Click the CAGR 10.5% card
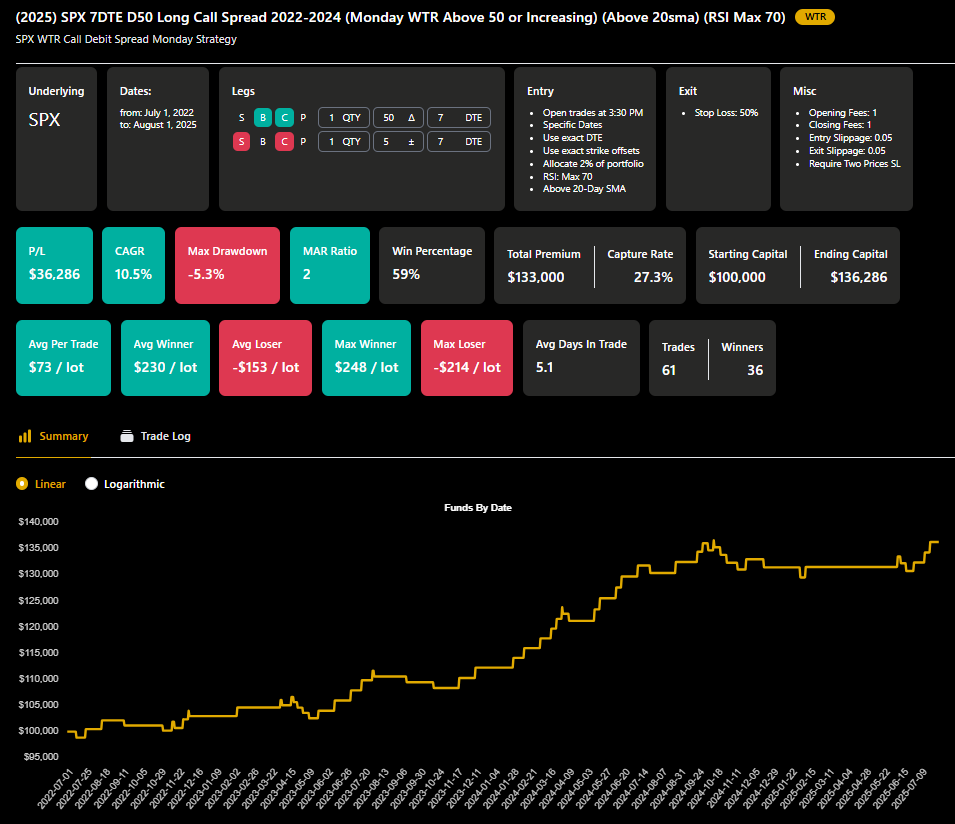Screen dimensions: 955x824 point(133,265)
